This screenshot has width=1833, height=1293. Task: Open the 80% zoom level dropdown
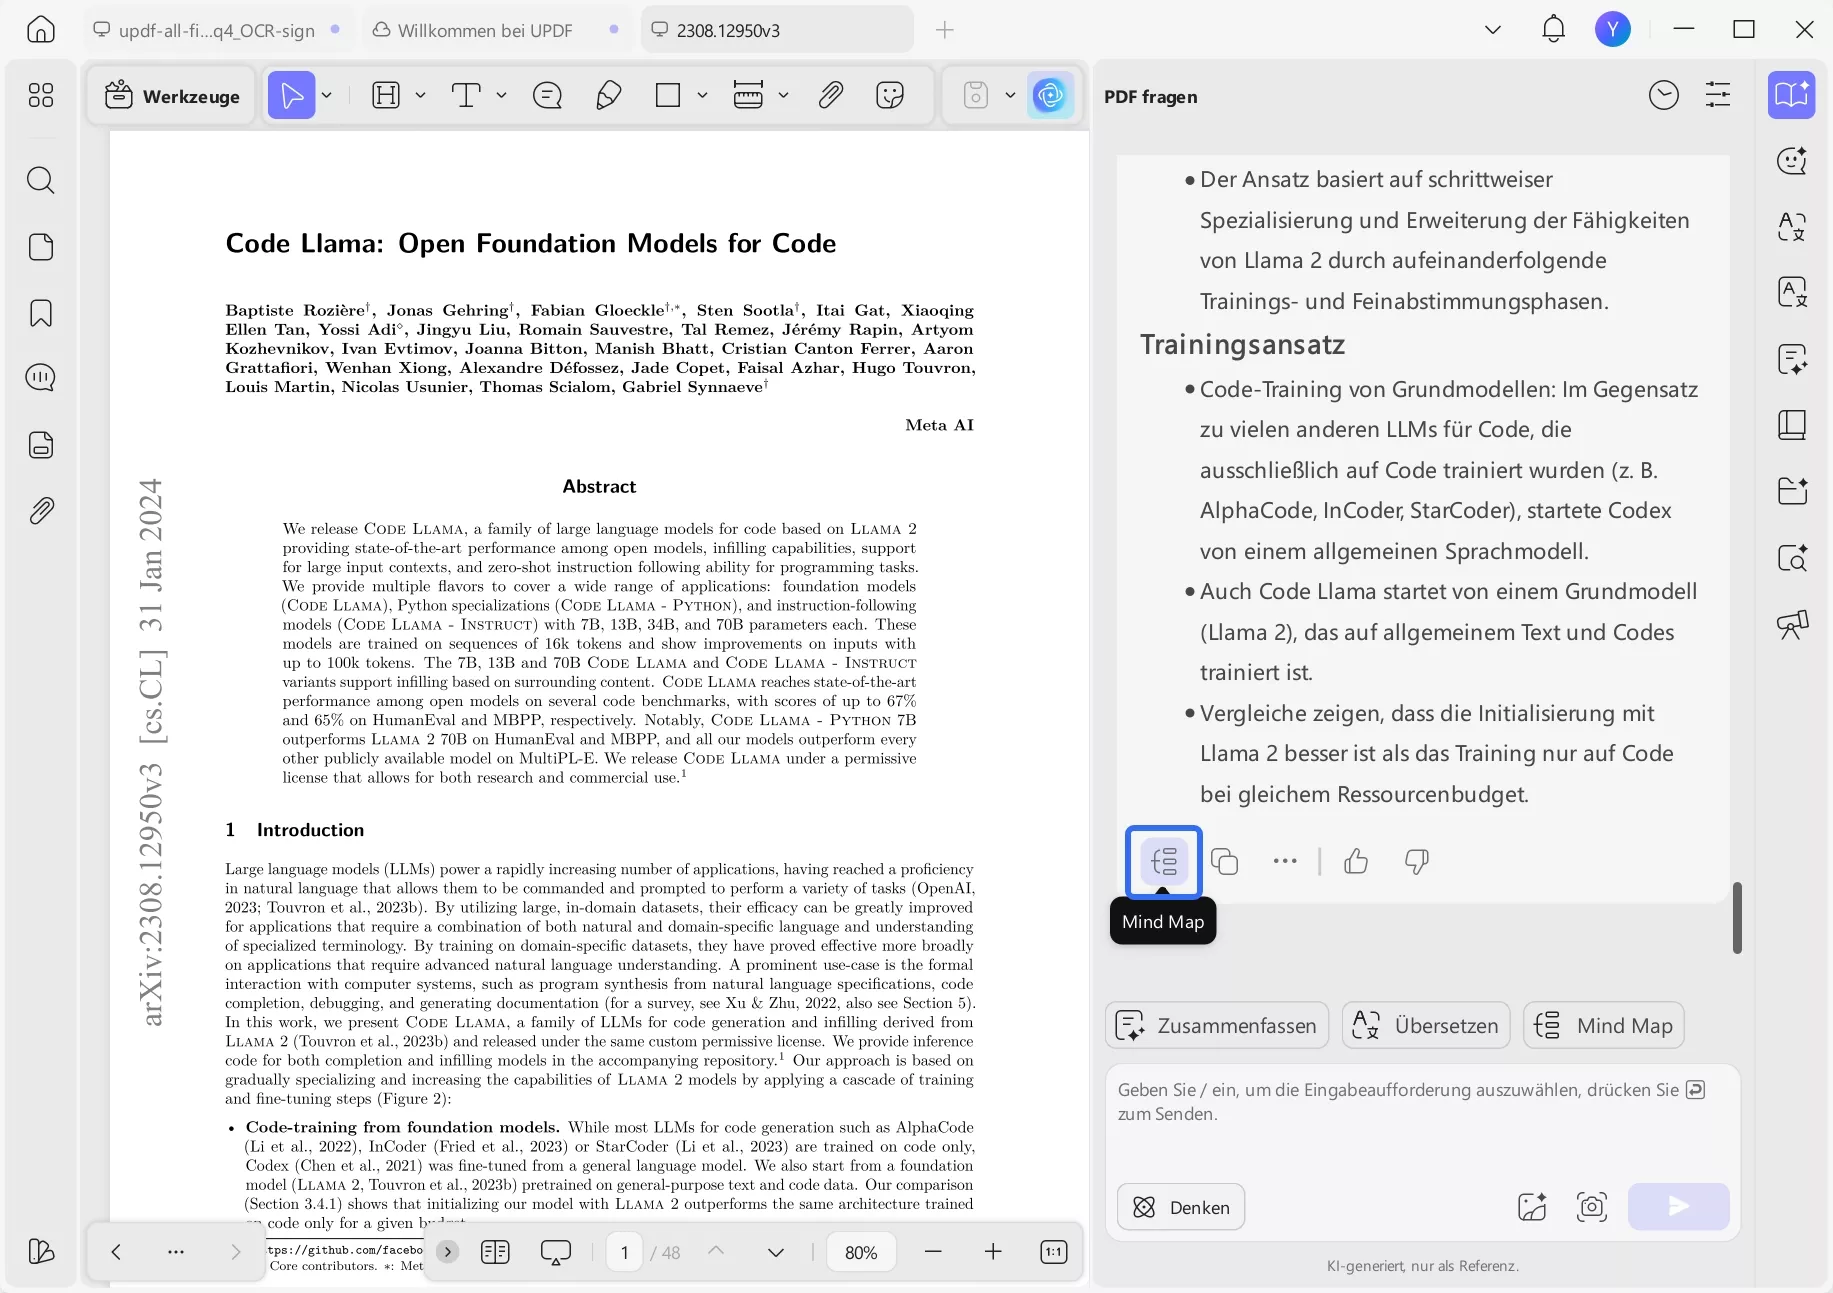pyautogui.click(x=861, y=1252)
